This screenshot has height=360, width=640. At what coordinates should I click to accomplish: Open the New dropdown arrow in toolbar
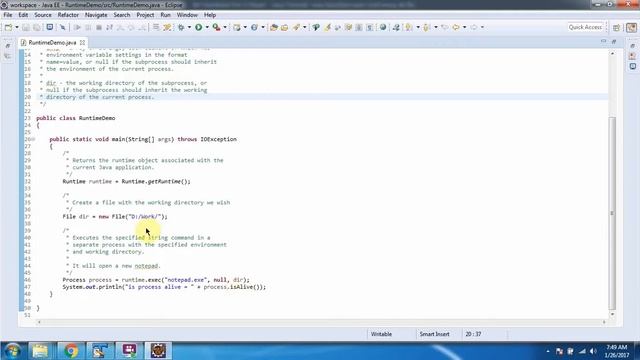coord(17,27)
